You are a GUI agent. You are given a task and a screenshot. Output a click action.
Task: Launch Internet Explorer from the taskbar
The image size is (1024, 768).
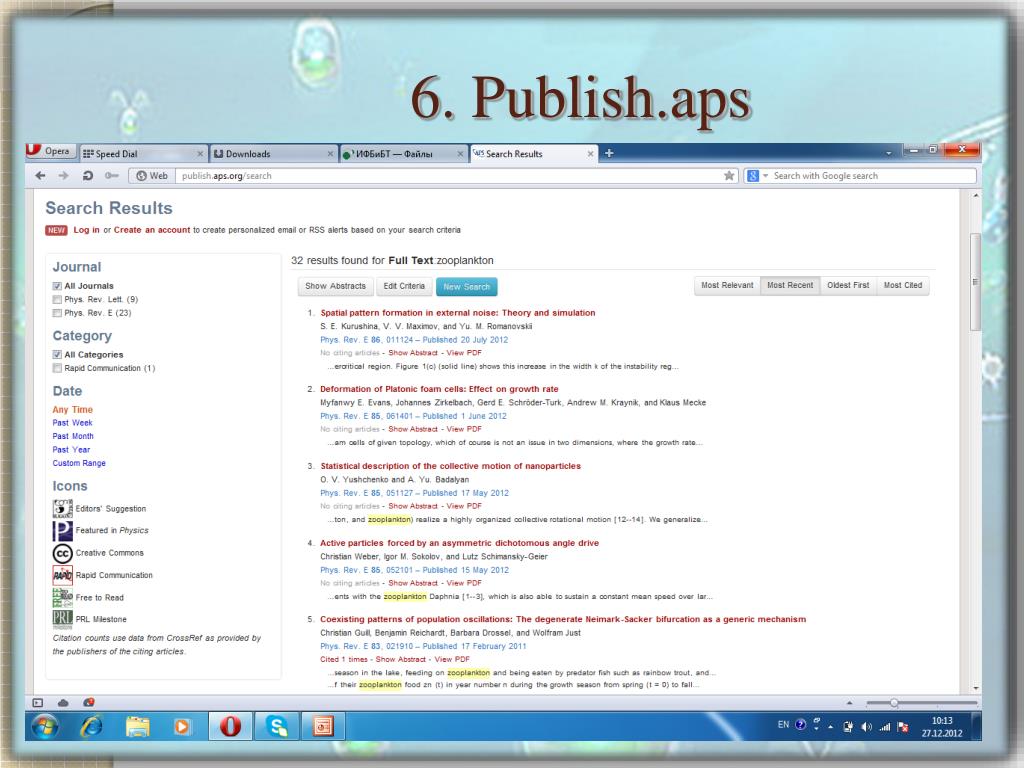91,726
